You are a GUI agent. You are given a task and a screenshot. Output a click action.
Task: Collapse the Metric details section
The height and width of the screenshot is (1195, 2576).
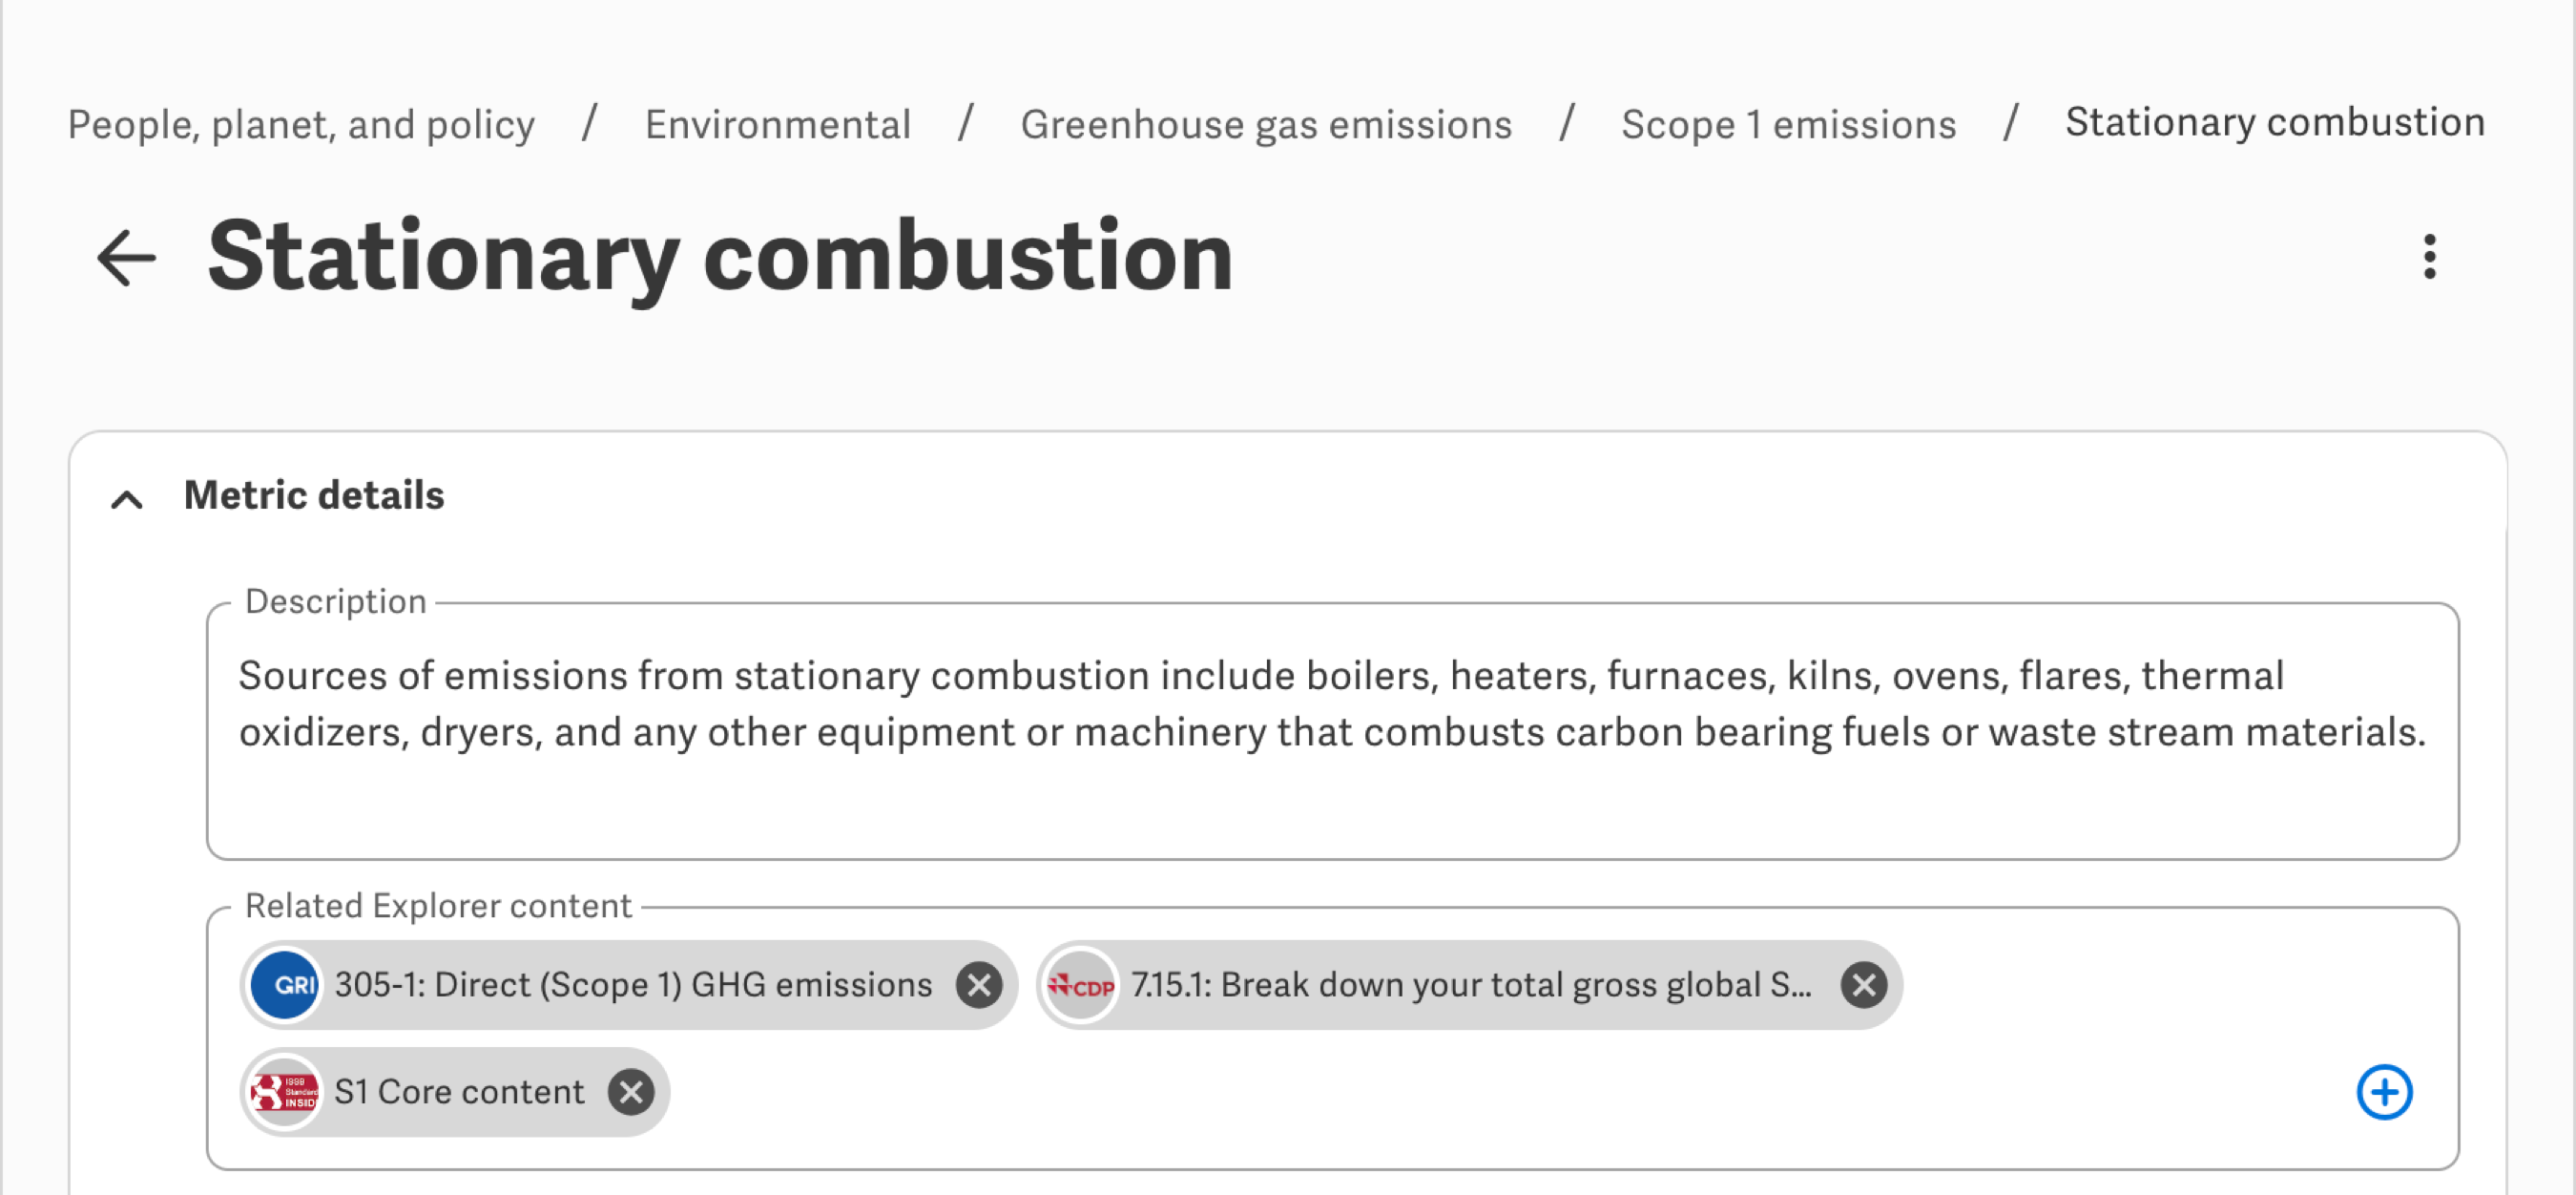pos(127,498)
